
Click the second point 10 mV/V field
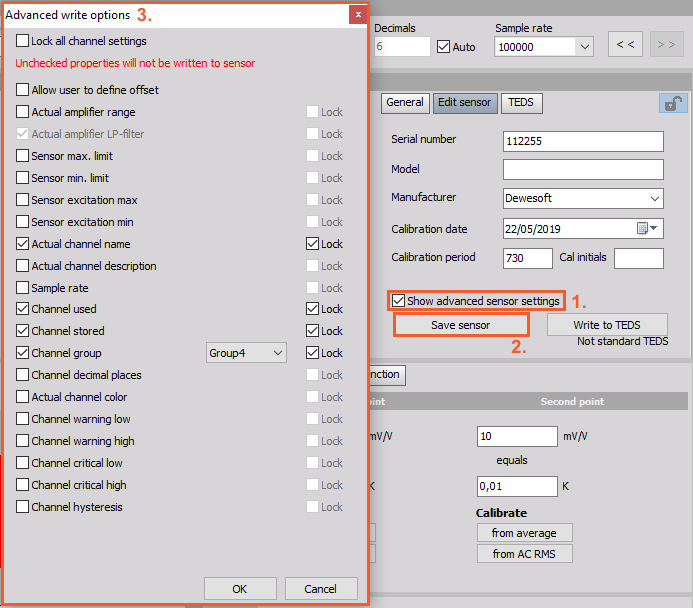coord(517,436)
